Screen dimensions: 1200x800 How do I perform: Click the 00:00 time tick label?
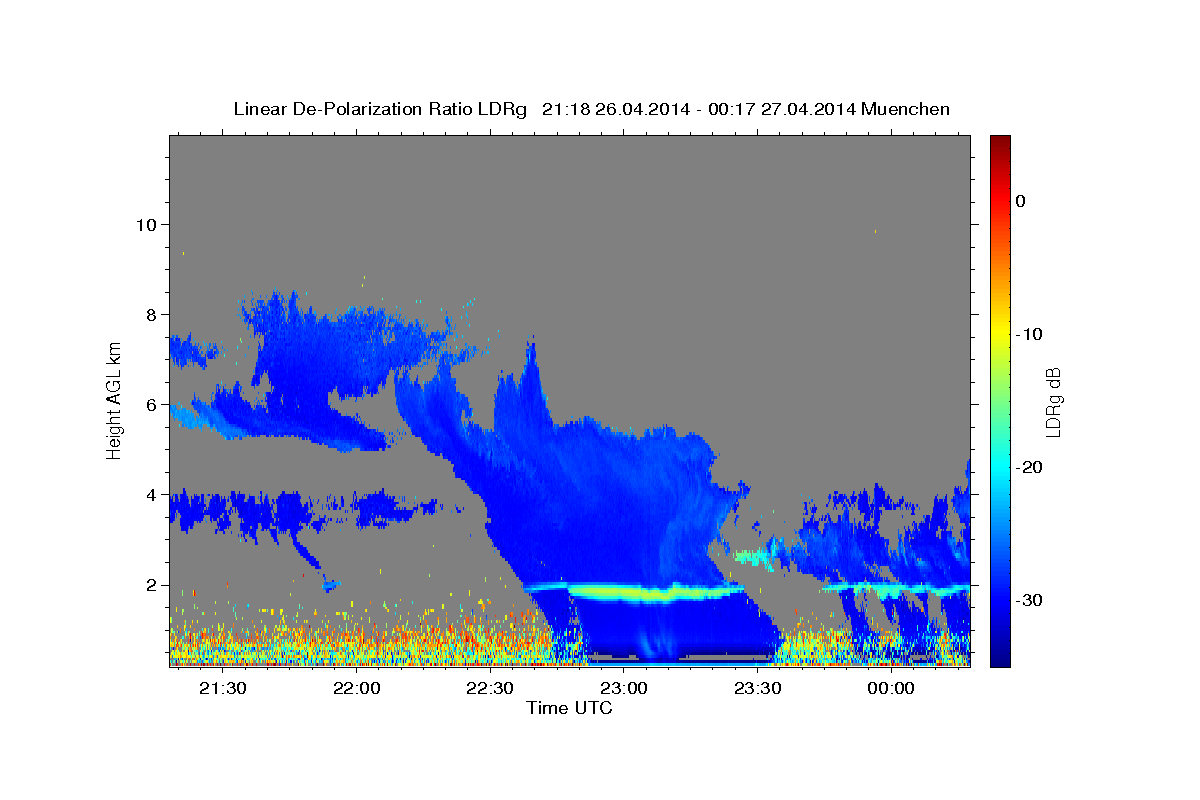click(890, 688)
